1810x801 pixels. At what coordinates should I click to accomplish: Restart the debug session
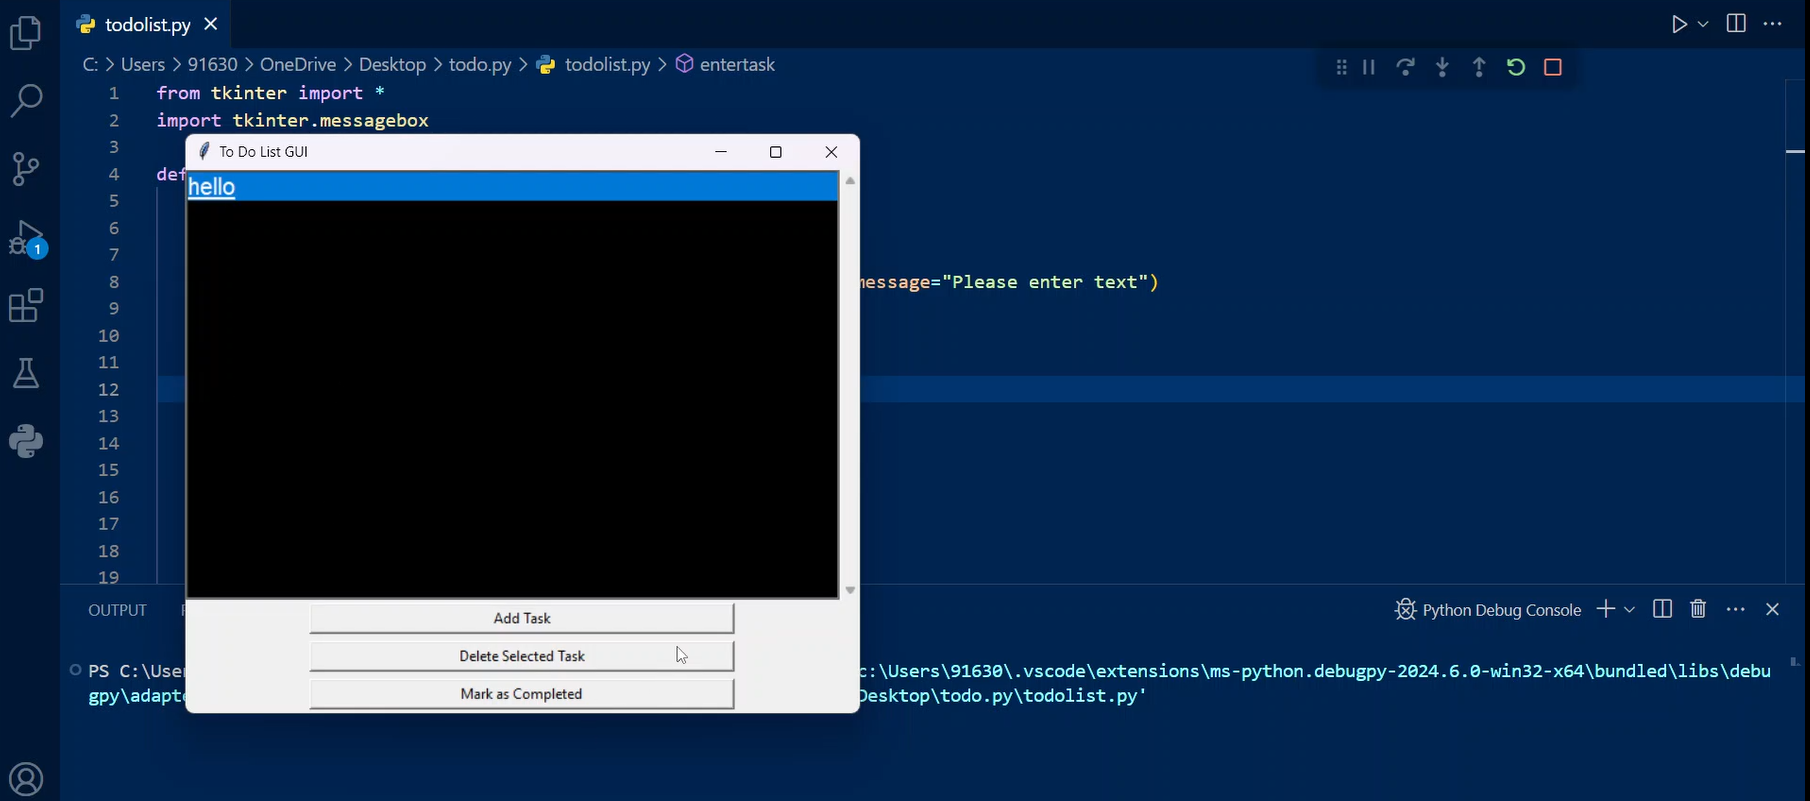tap(1516, 67)
